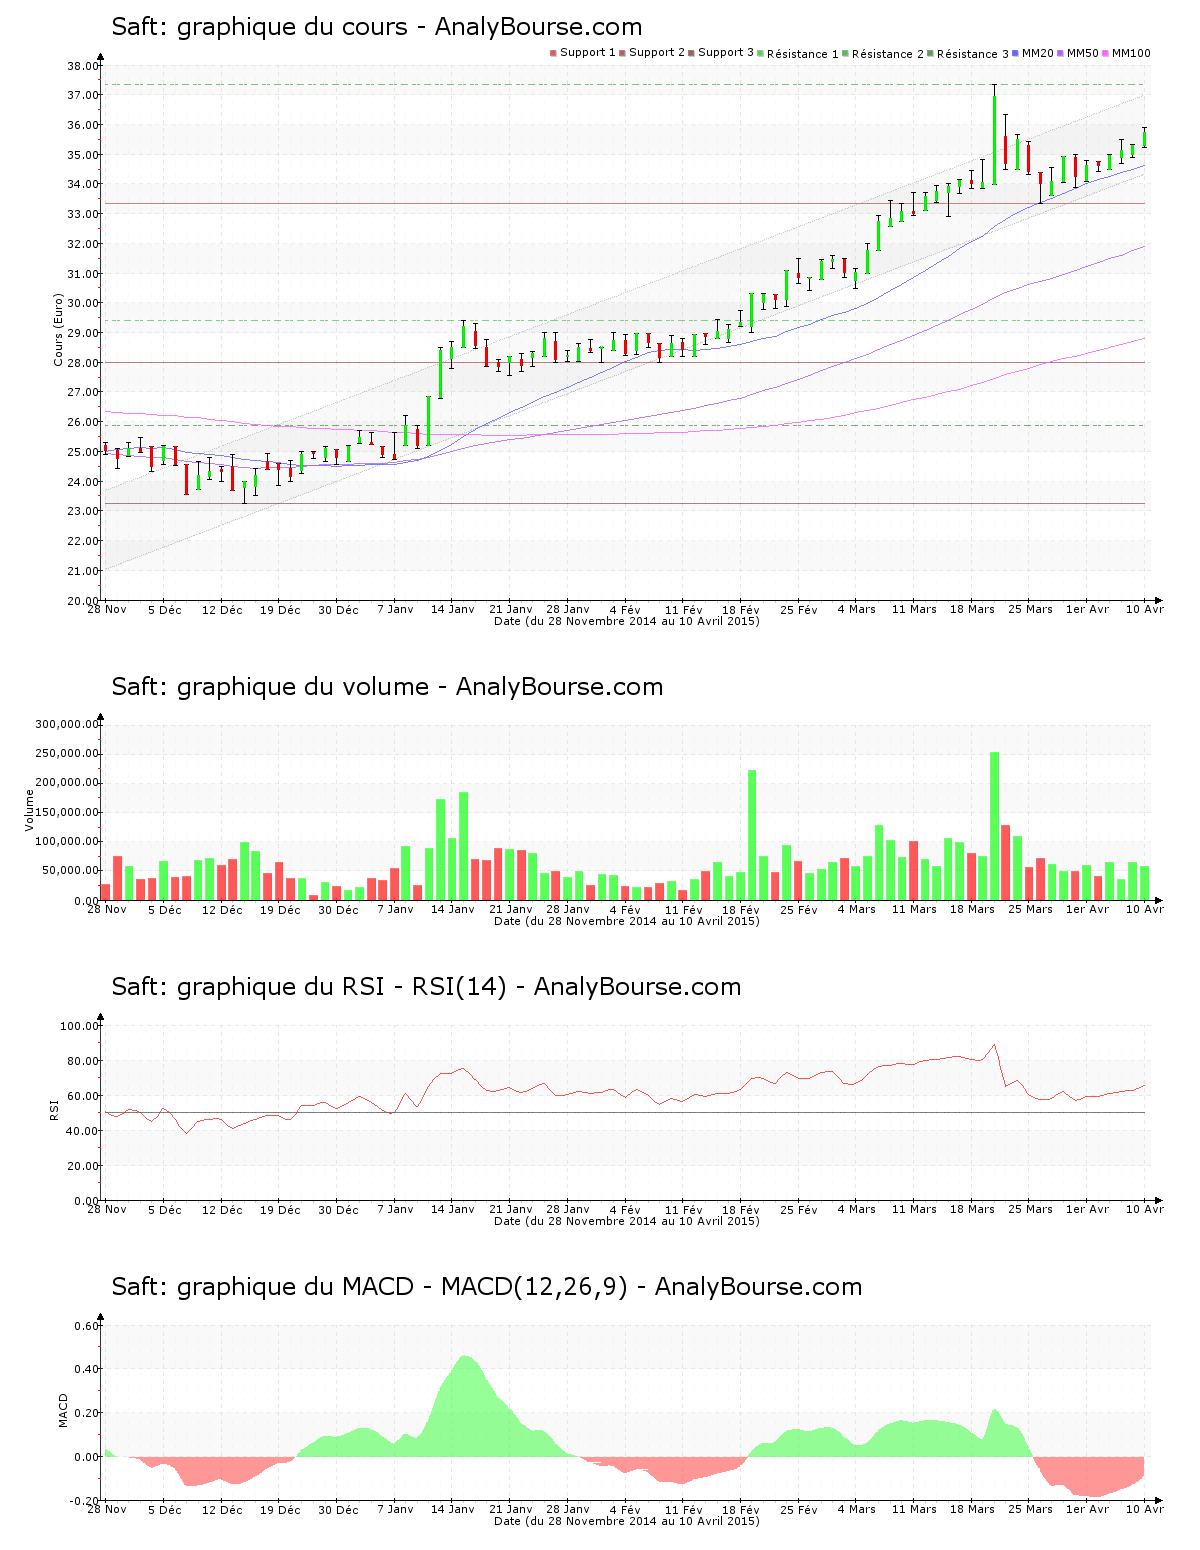1200x1550 pixels.
Task: Click the 'Saft: graphique du MACD' title
Action: [x=487, y=1287]
